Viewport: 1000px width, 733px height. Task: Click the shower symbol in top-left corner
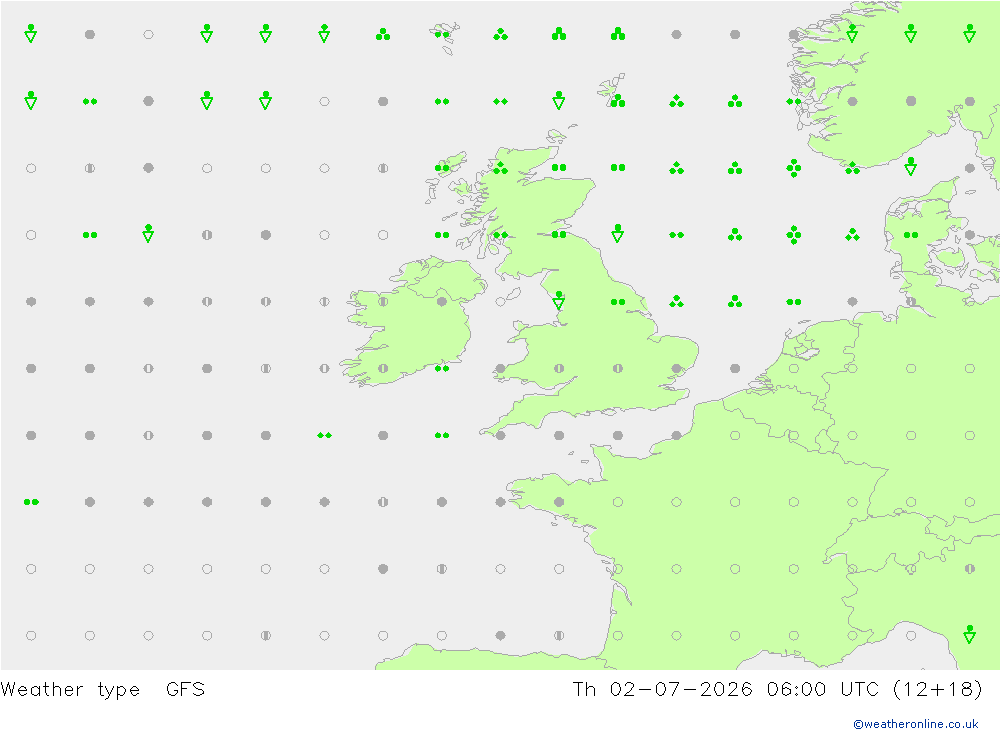pyautogui.click(x=31, y=33)
